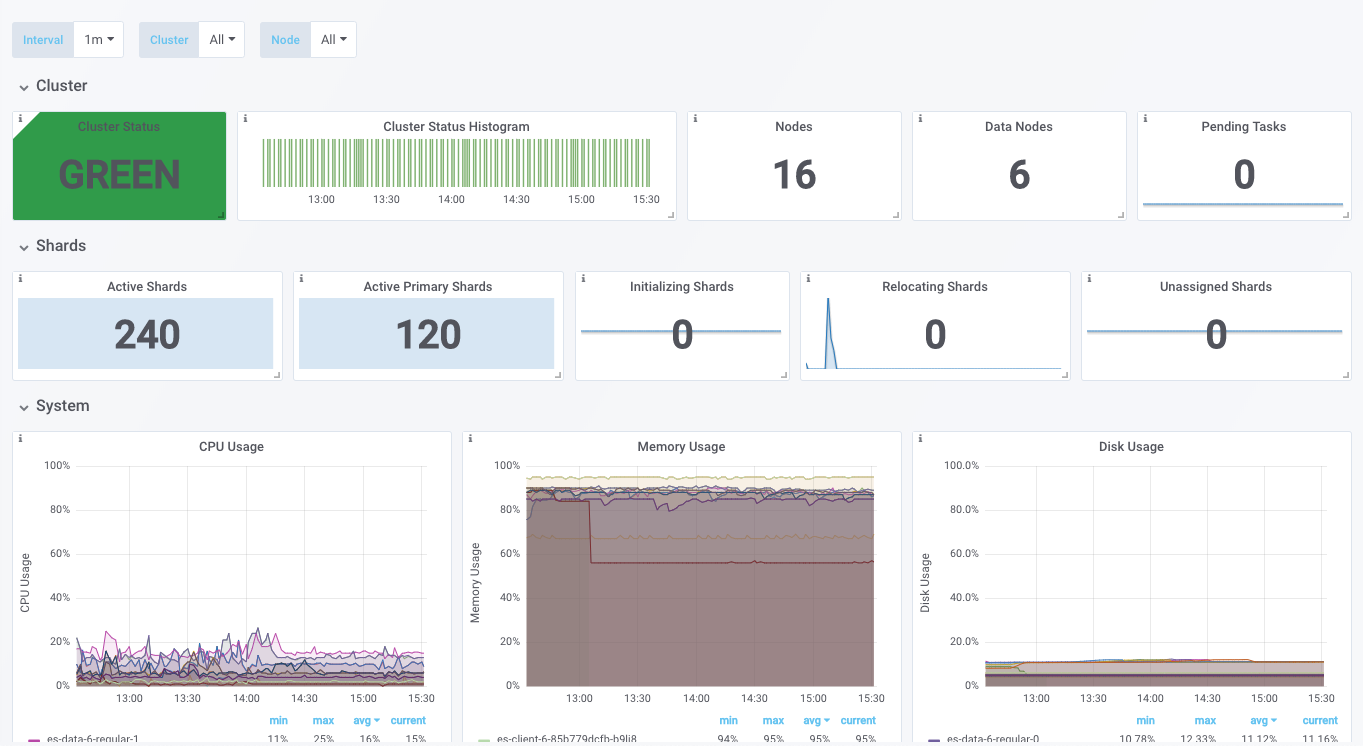Open the Pending Tasks panel title menu

1244,127
